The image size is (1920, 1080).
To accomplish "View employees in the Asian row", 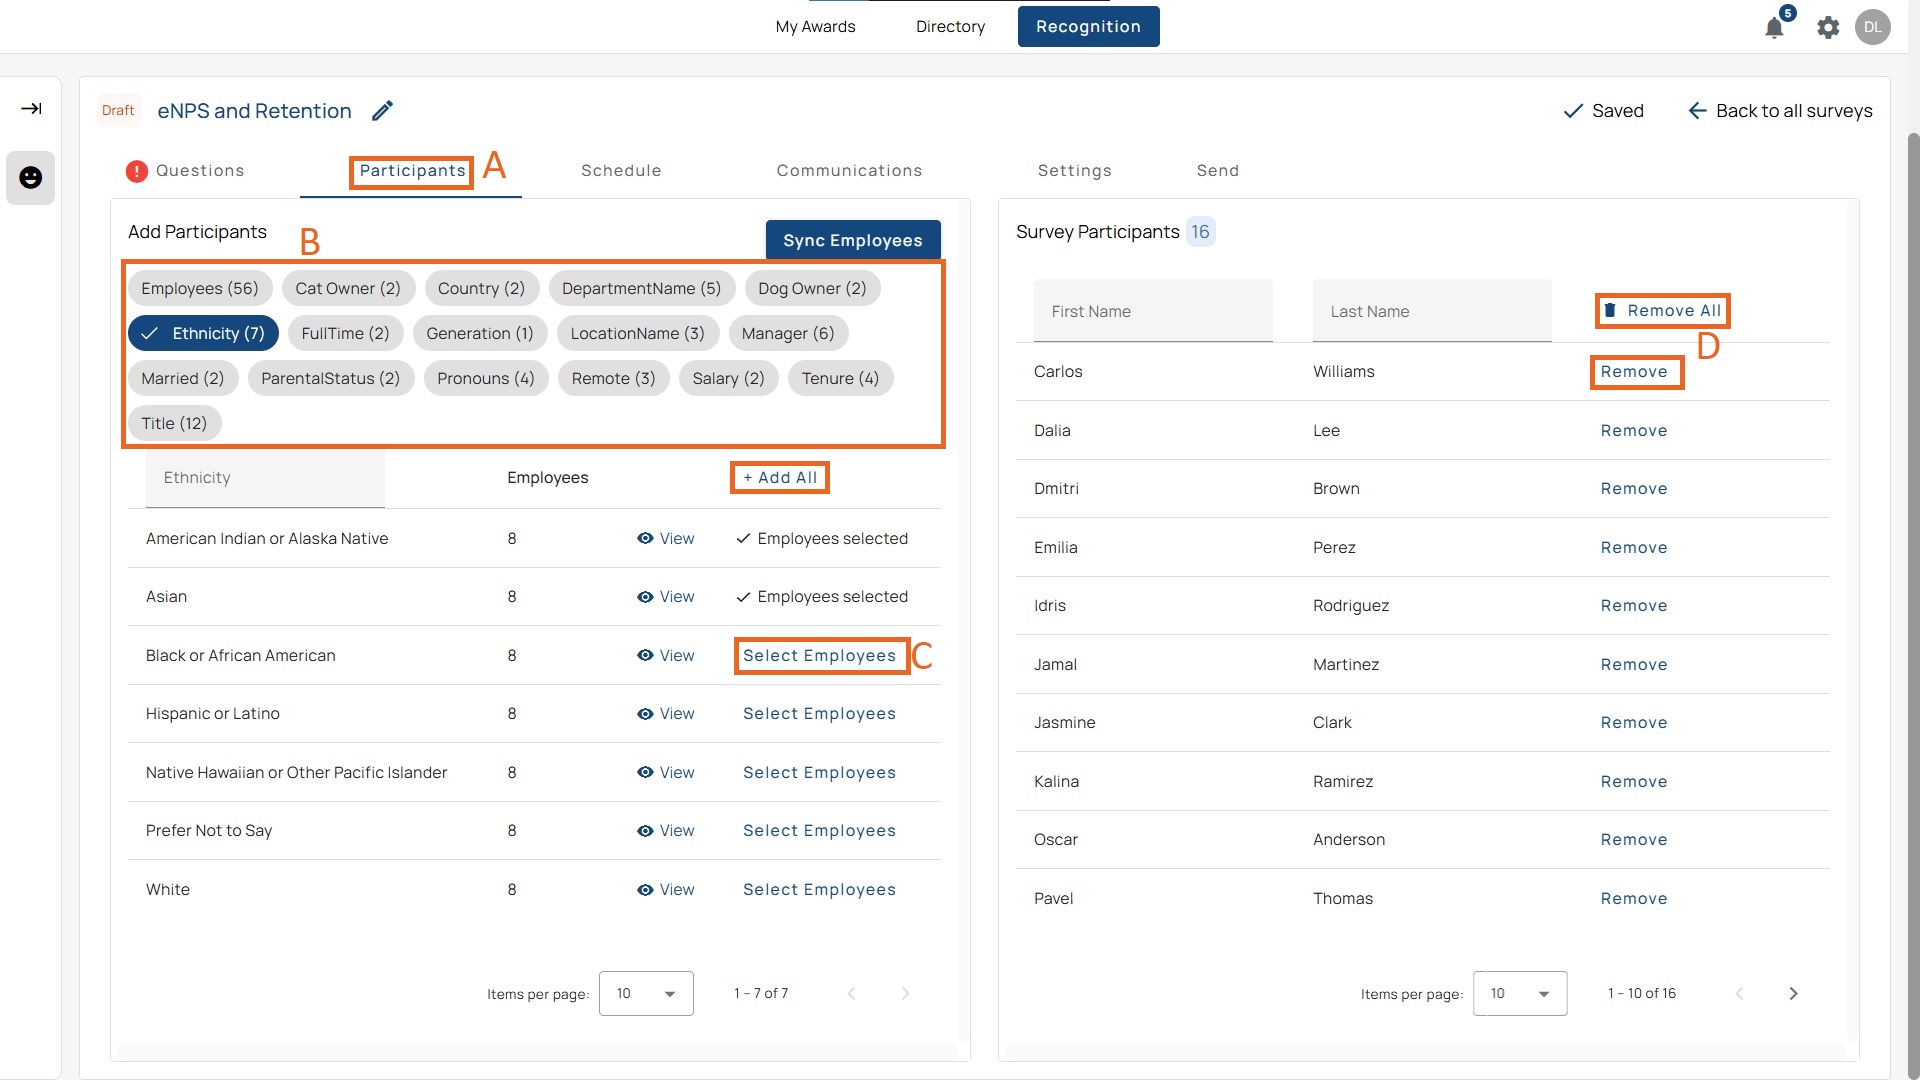I will [666, 597].
